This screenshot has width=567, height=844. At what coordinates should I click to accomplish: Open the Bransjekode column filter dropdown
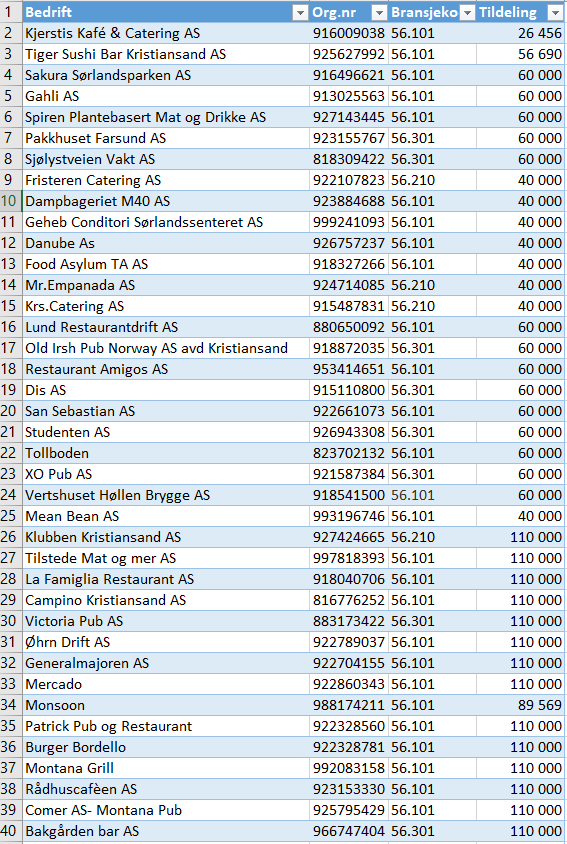tap(468, 12)
